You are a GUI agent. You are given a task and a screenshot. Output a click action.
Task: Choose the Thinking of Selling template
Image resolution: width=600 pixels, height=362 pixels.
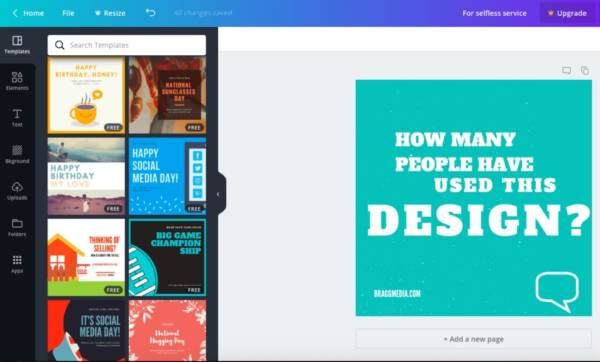point(86,258)
